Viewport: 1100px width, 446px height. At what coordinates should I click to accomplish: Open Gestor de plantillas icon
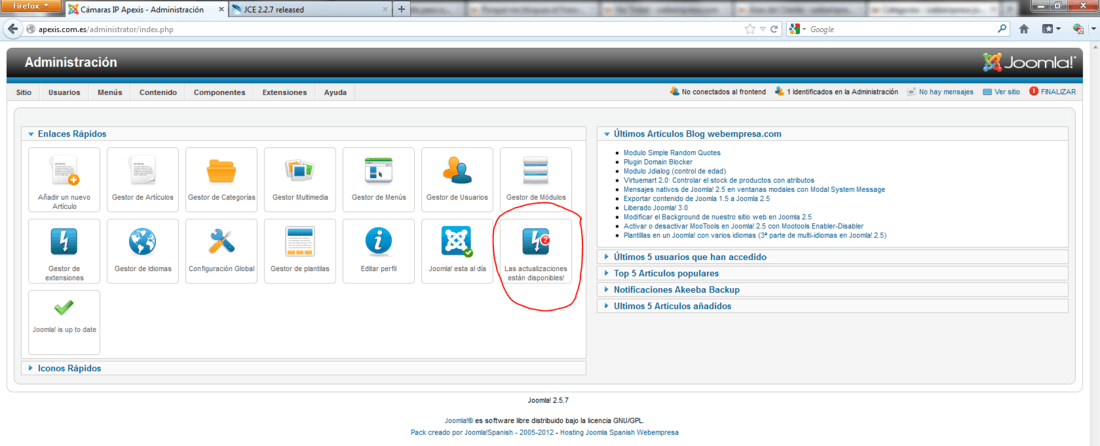(x=300, y=250)
